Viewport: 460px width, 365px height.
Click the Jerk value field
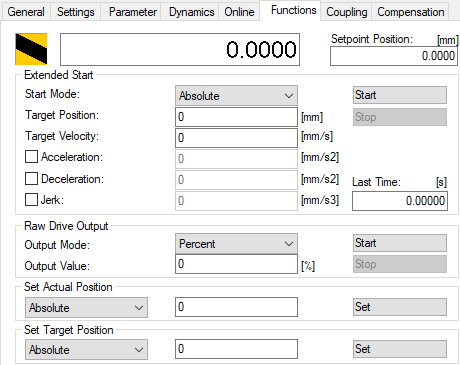pyautogui.click(x=236, y=201)
